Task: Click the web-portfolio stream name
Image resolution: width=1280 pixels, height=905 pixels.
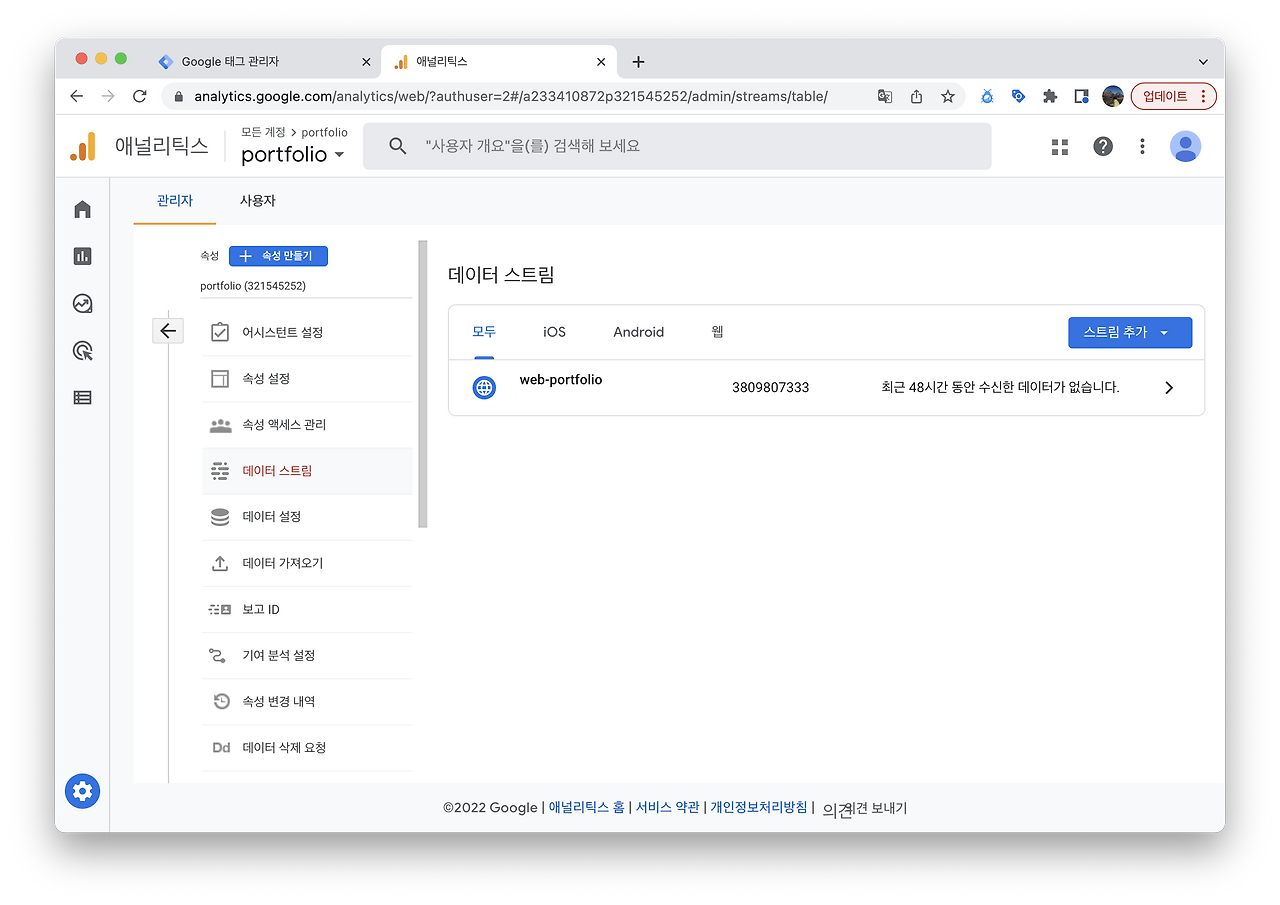Action: [561, 380]
